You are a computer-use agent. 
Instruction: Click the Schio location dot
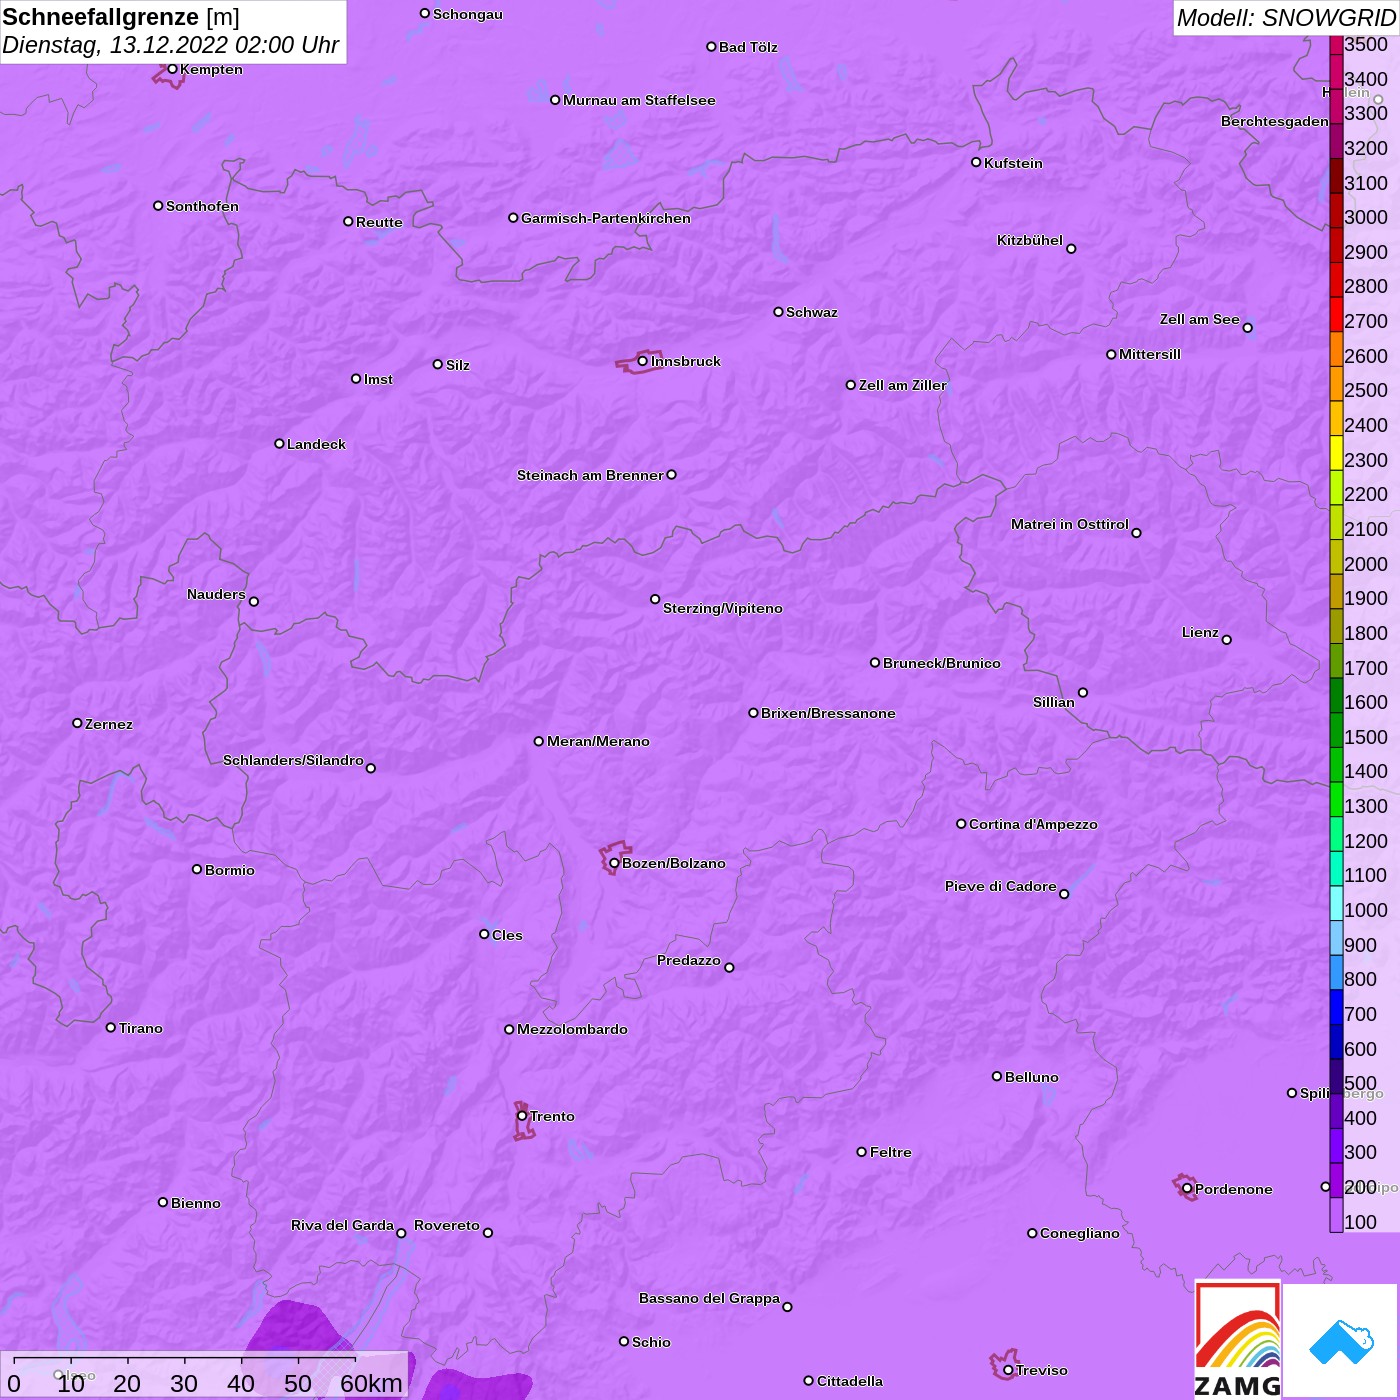coord(624,1342)
